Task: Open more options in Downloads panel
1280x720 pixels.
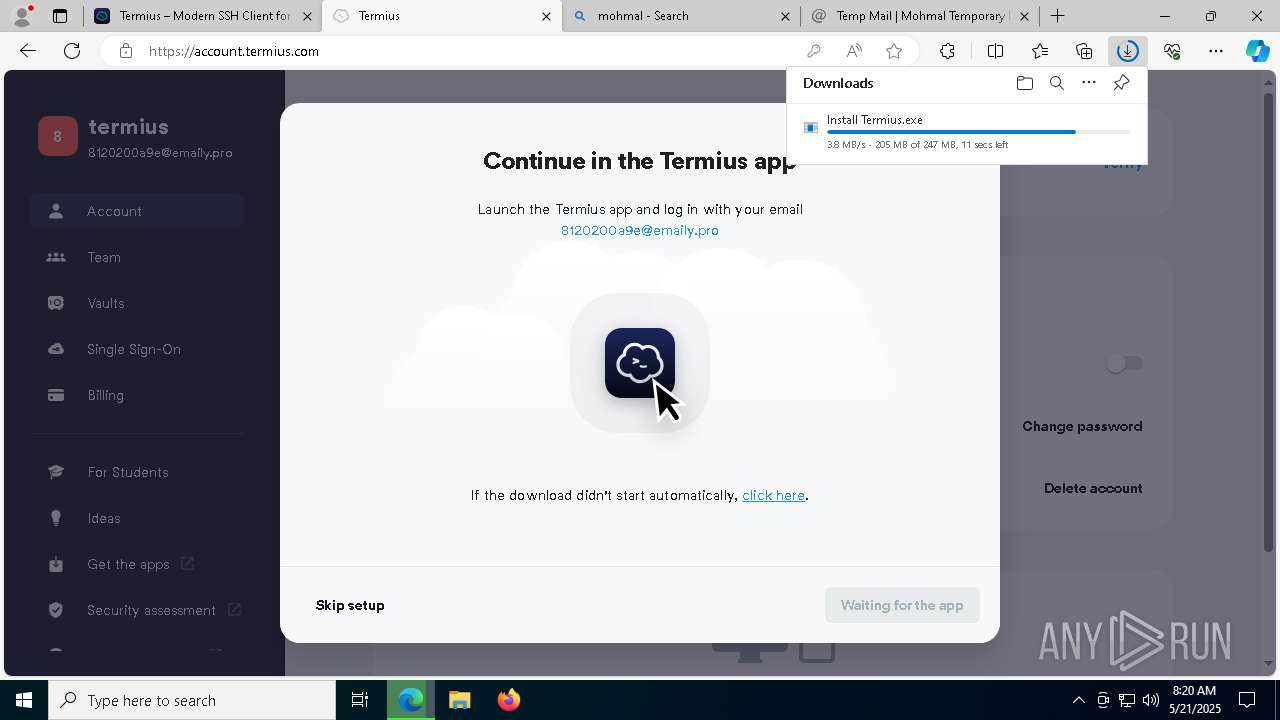Action: pyautogui.click(x=1089, y=83)
